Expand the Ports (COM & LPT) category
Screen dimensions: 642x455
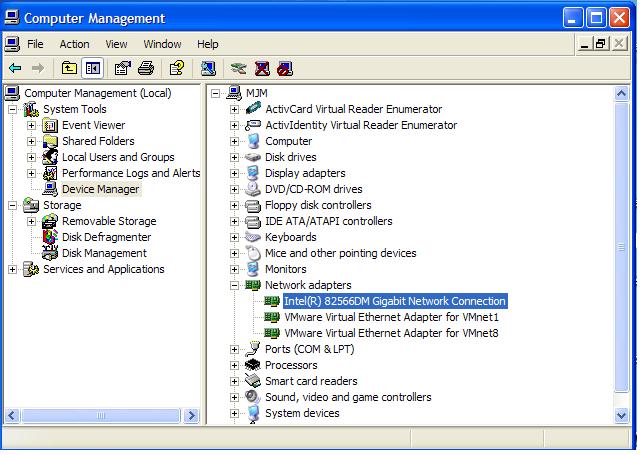[234, 349]
